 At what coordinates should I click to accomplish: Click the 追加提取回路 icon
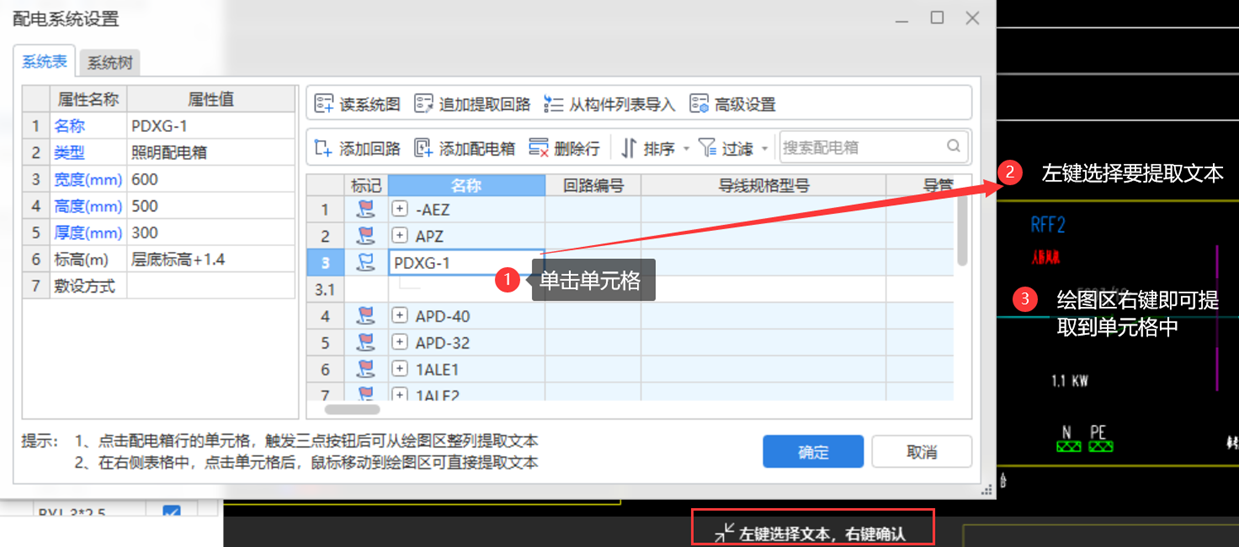tap(424, 104)
